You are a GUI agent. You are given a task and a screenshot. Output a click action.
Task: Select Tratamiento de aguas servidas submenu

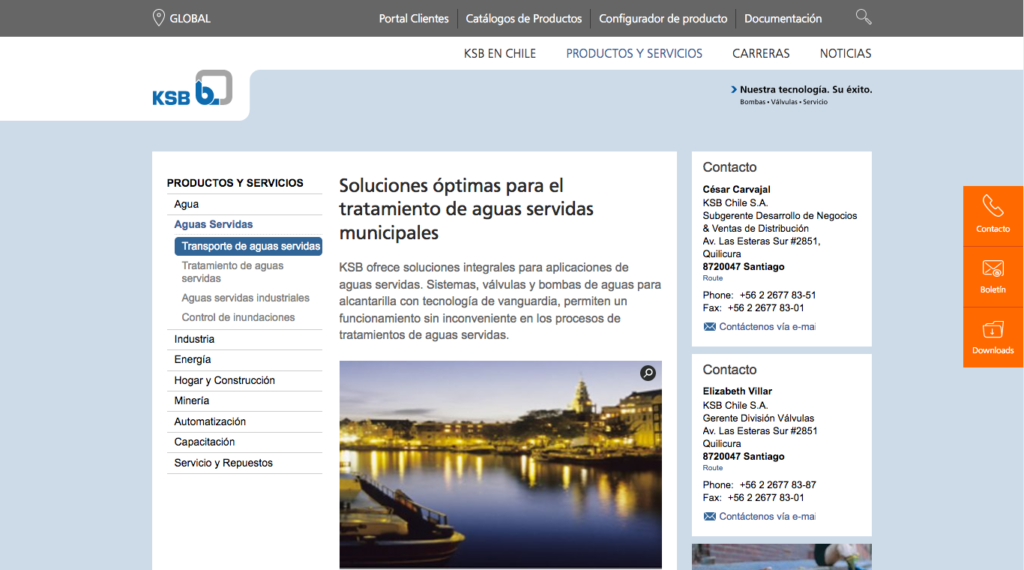(232, 272)
